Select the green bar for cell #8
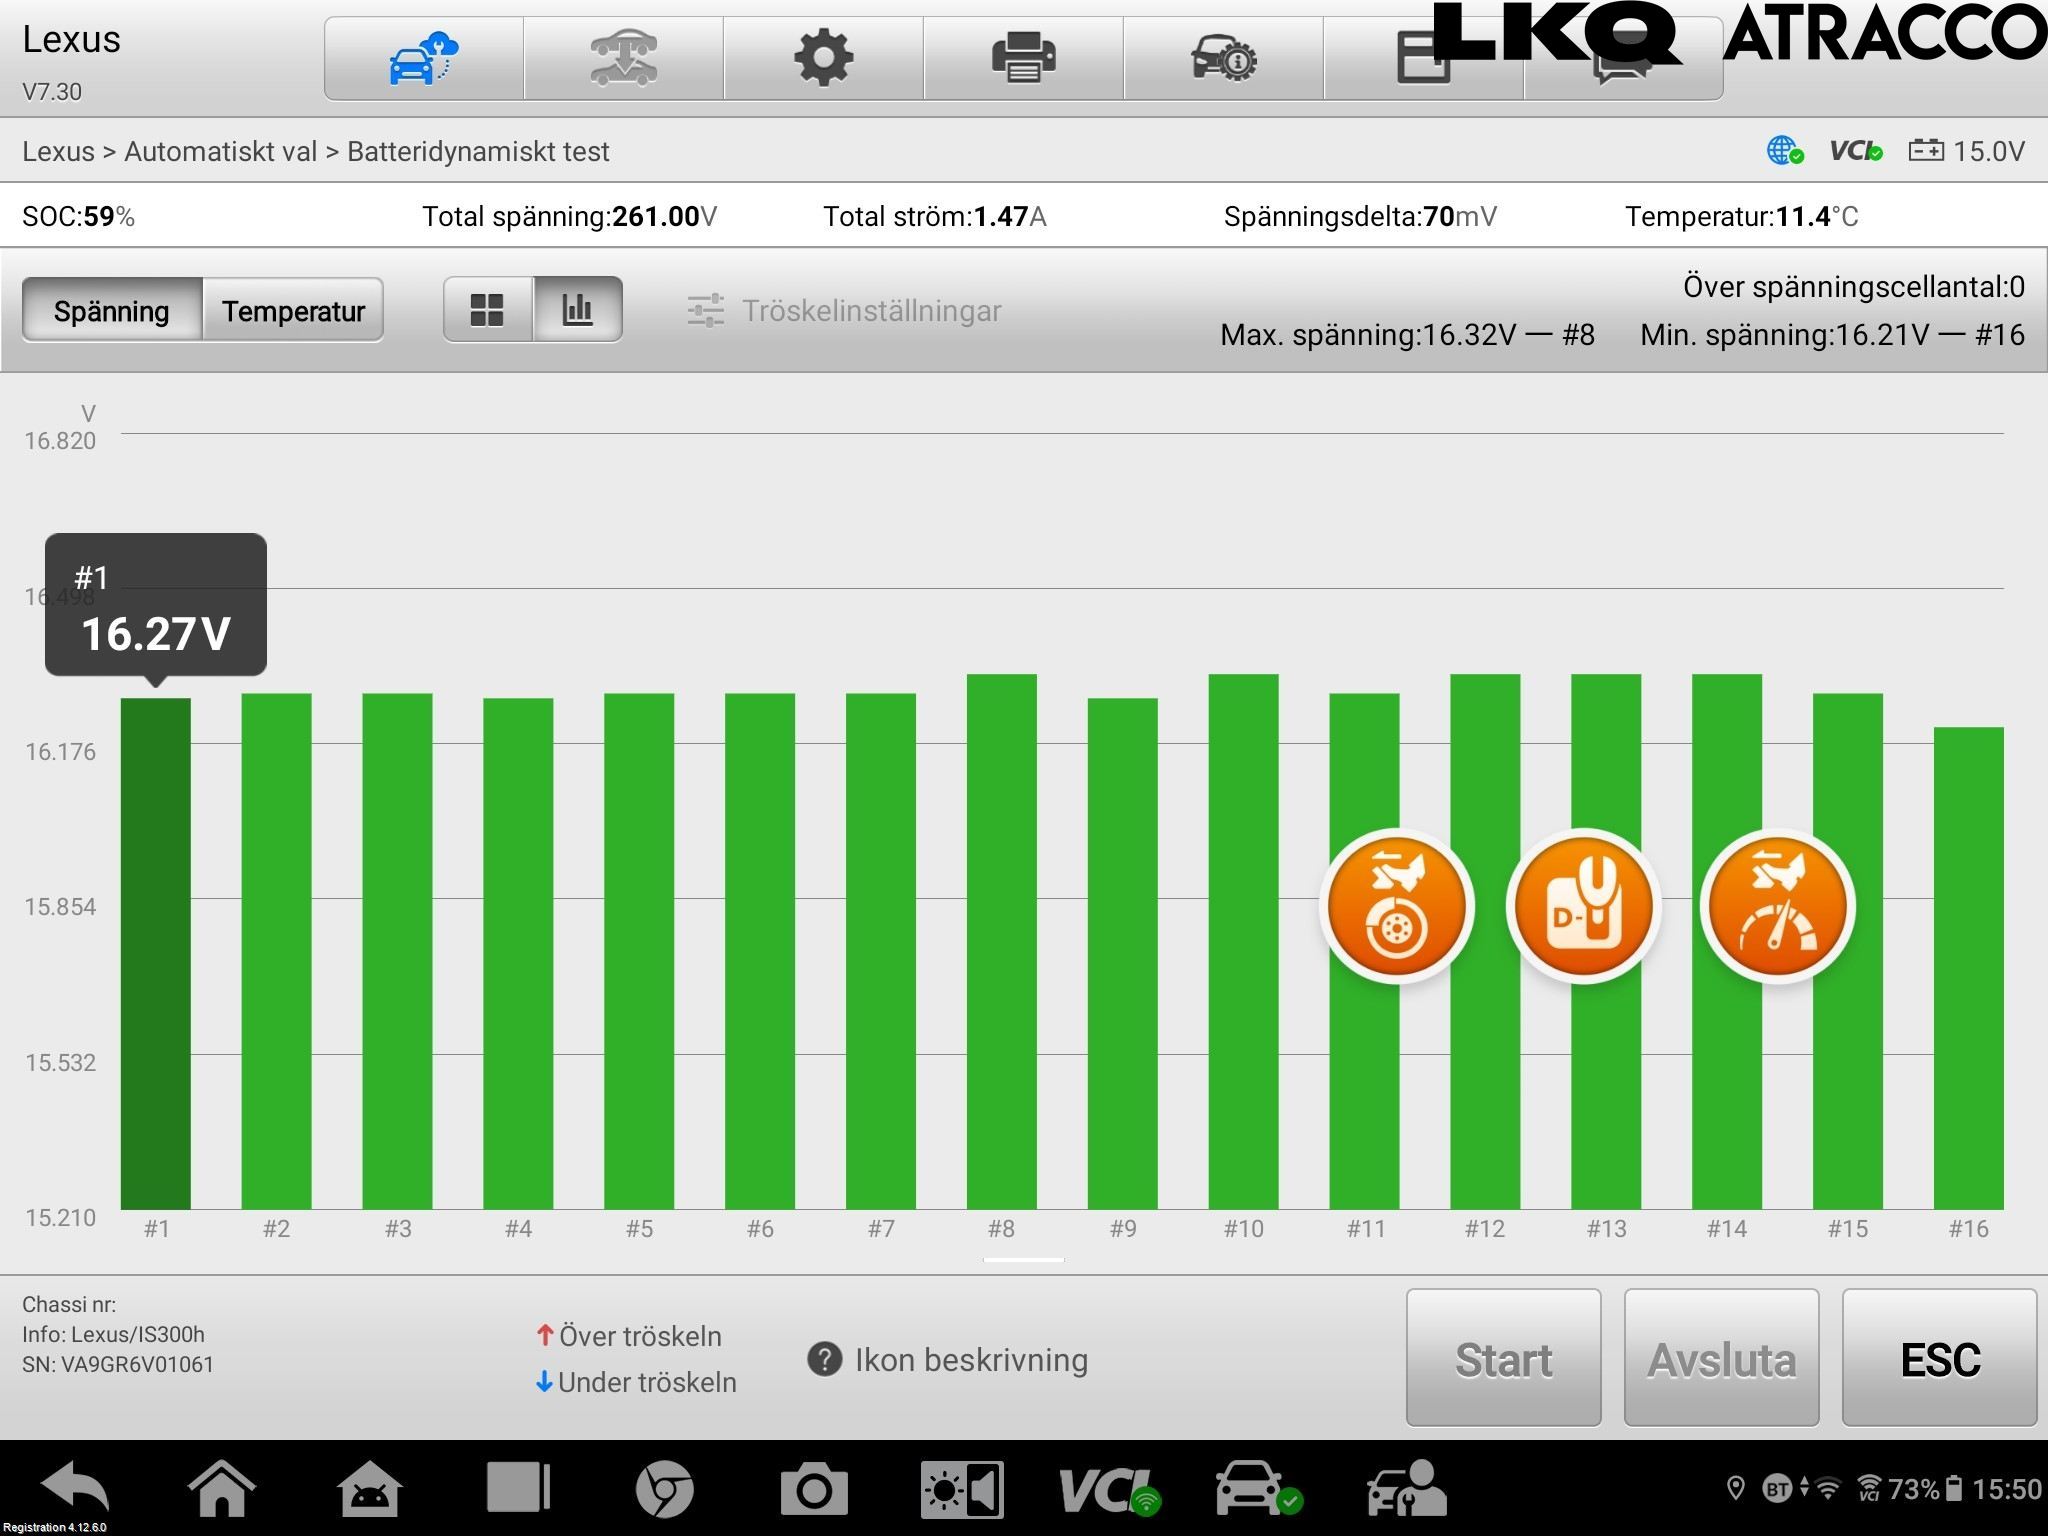 point(1001,940)
